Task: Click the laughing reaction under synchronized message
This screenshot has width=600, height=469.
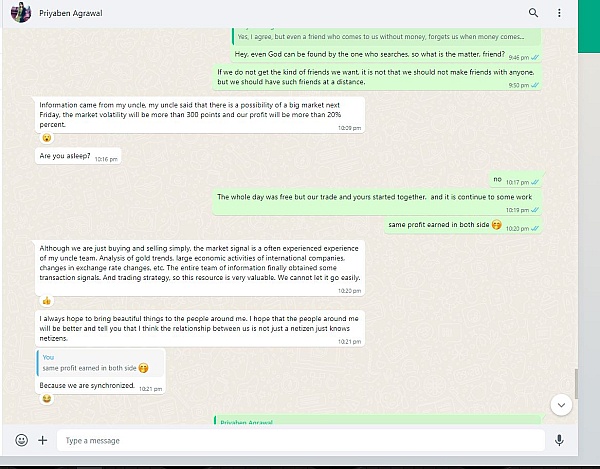Action: [x=47, y=399]
